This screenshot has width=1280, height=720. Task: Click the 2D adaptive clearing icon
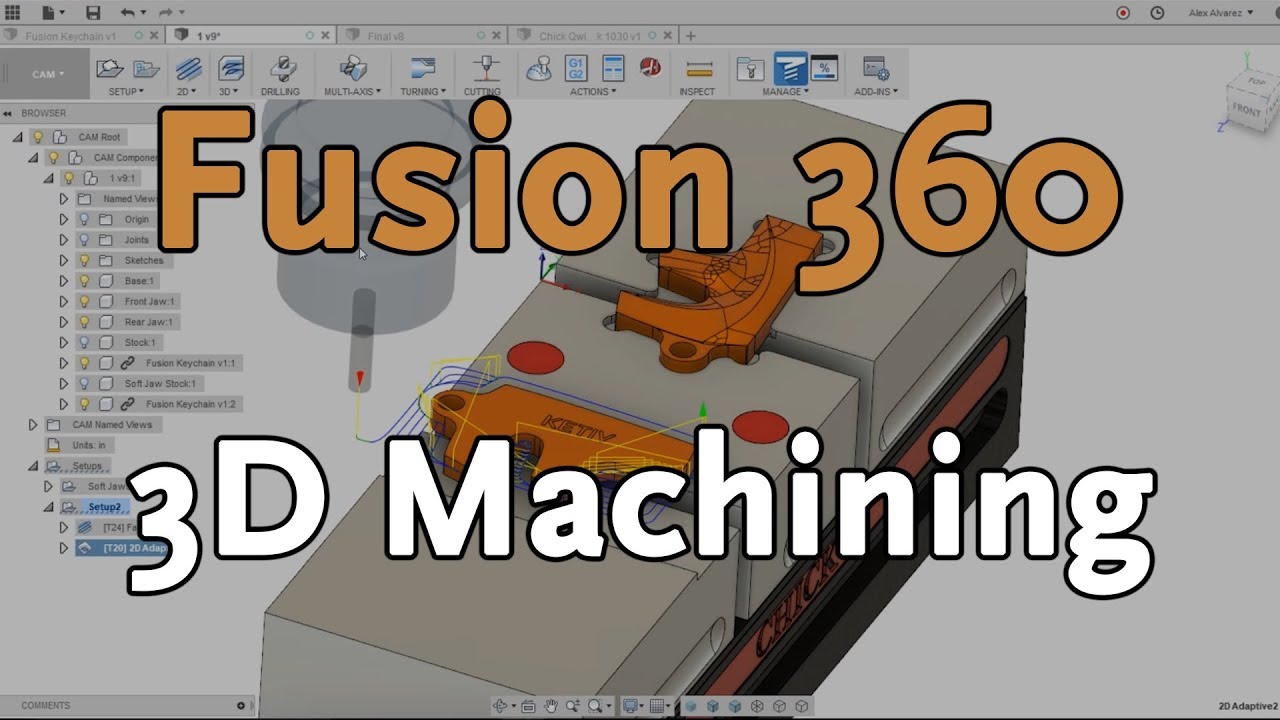point(188,69)
